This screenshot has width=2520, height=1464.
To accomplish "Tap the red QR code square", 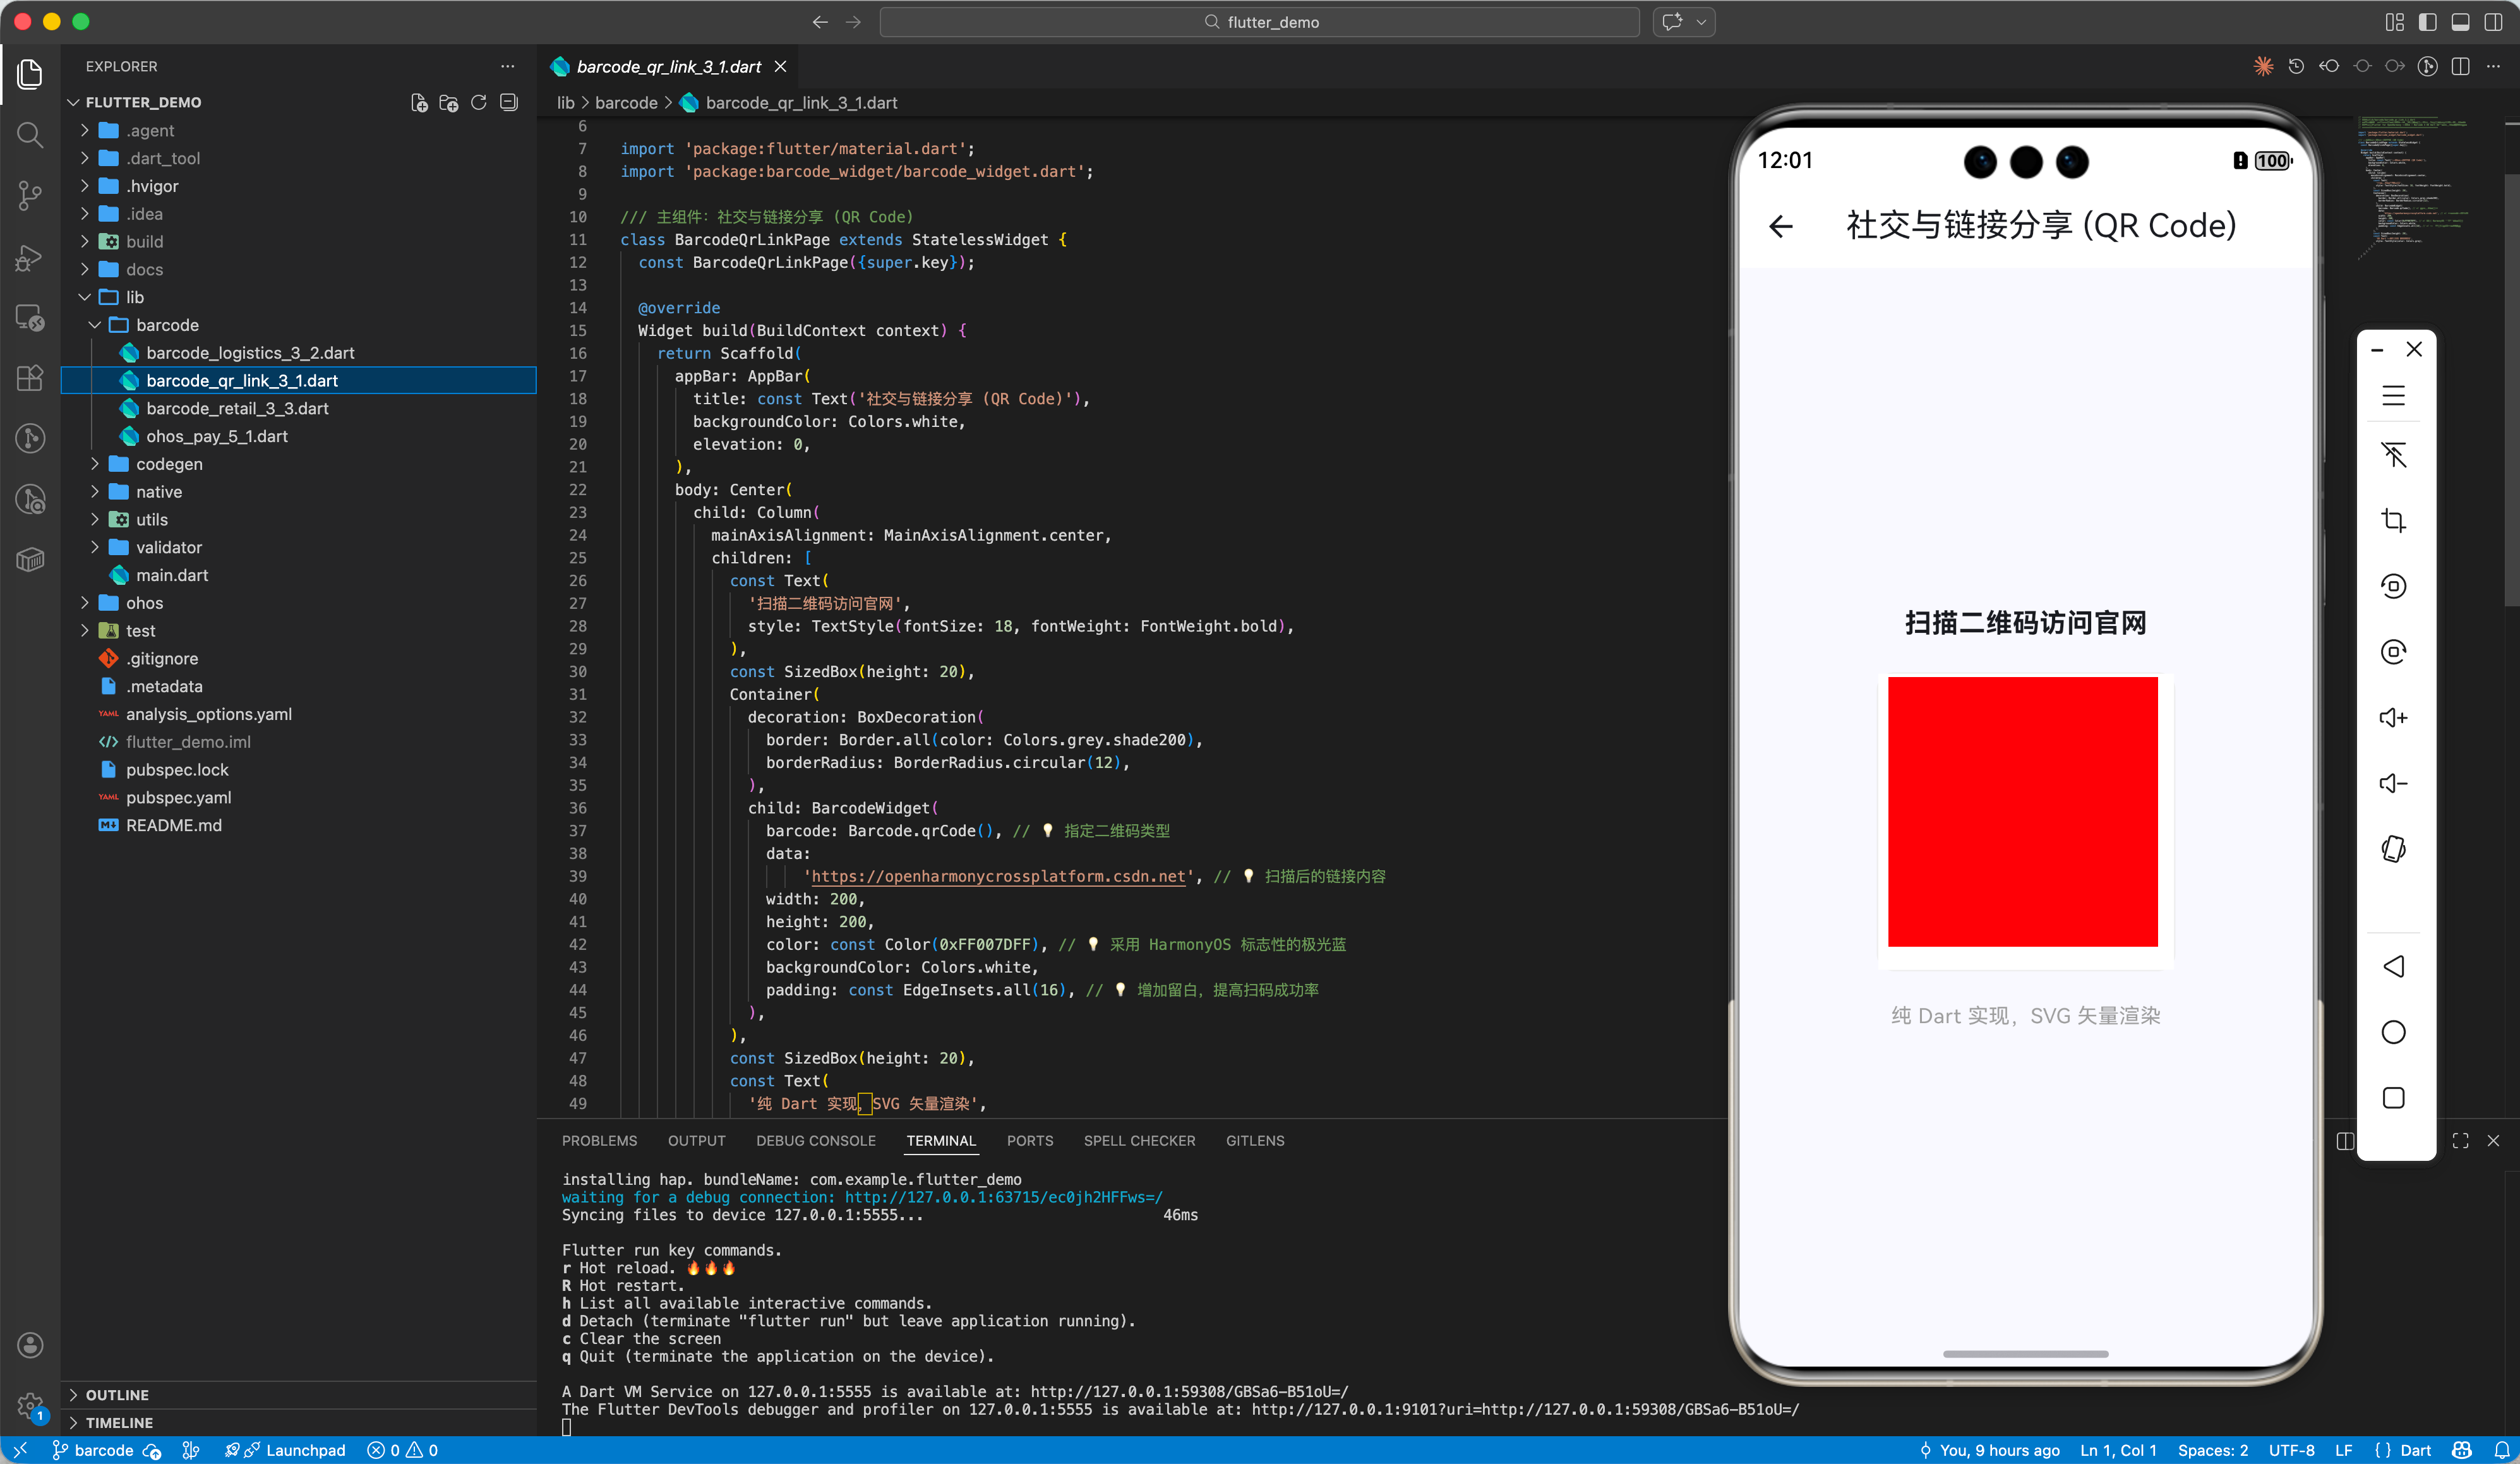I will (2022, 811).
